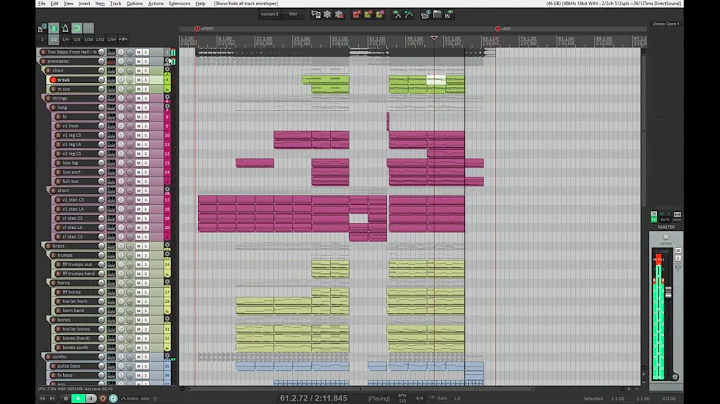Collapse the choir folder track
The width and height of the screenshot is (720, 404).
tap(167, 70)
